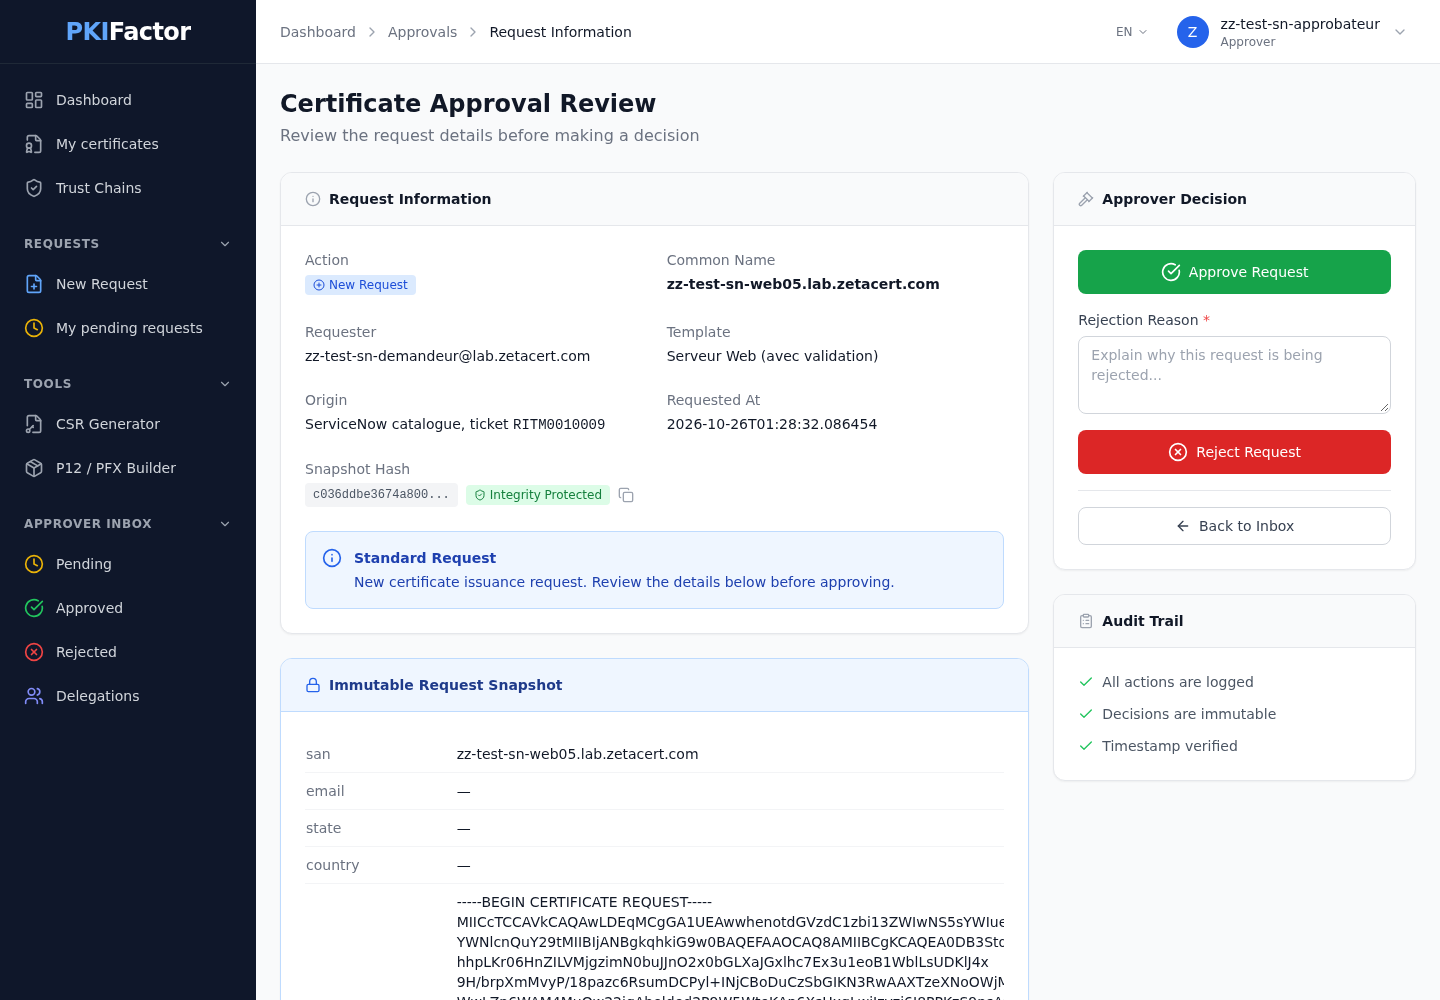Go to My certificates

tap(128, 144)
